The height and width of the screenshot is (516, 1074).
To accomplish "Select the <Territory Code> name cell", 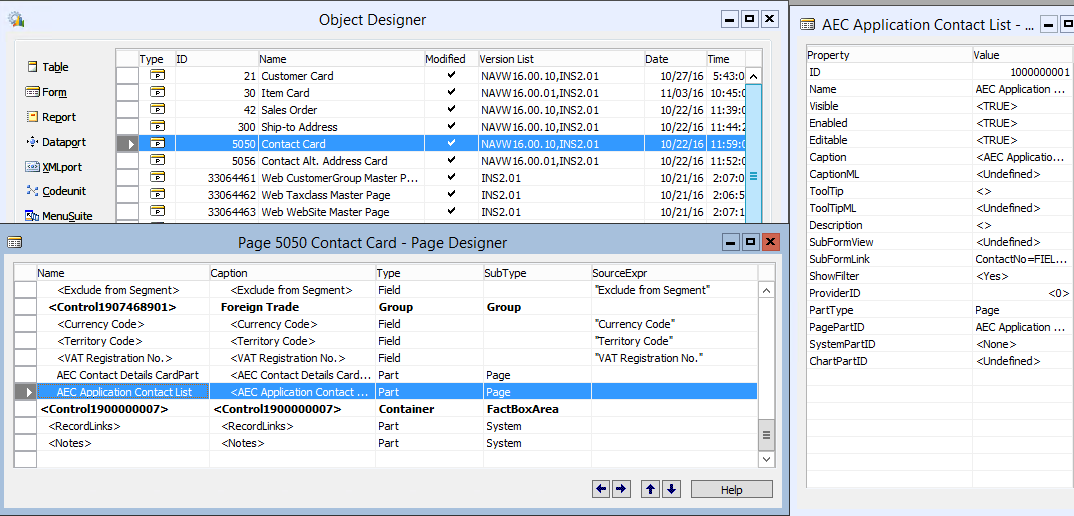I will (123, 341).
